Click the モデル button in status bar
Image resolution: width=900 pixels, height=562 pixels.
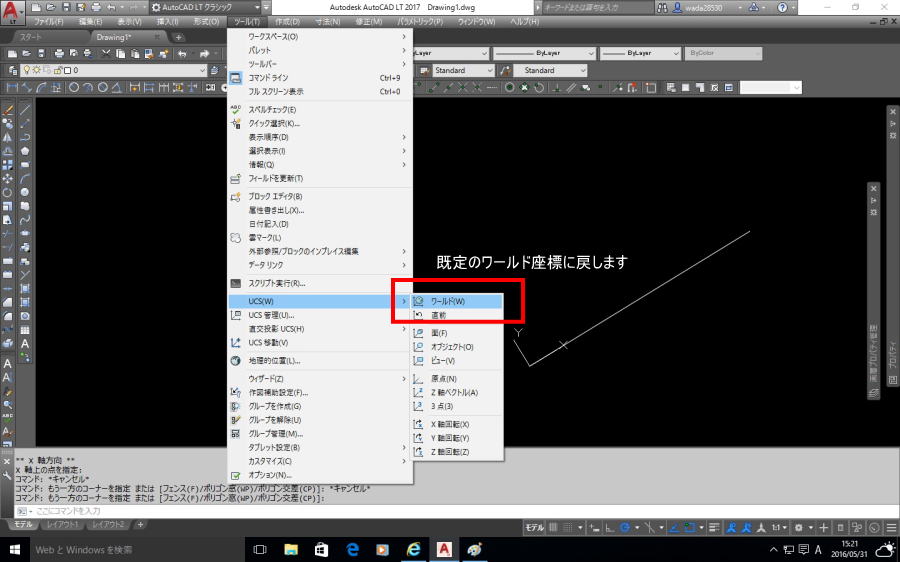(534, 528)
